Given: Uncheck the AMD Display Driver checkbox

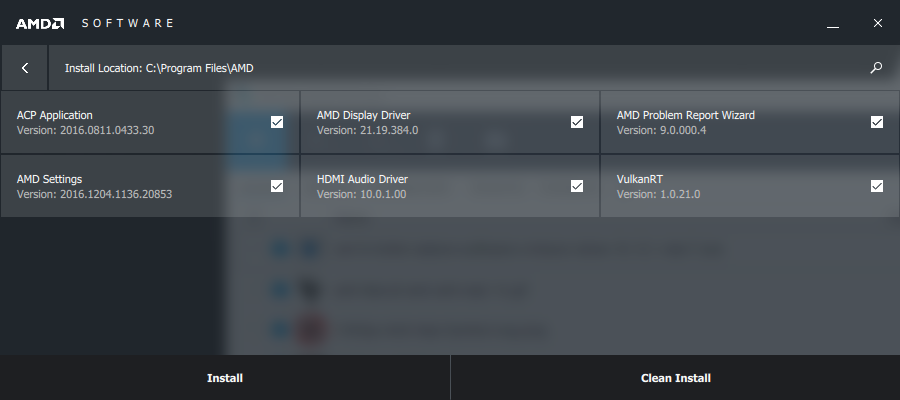Looking at the screenshot, I should click(577, 122).
